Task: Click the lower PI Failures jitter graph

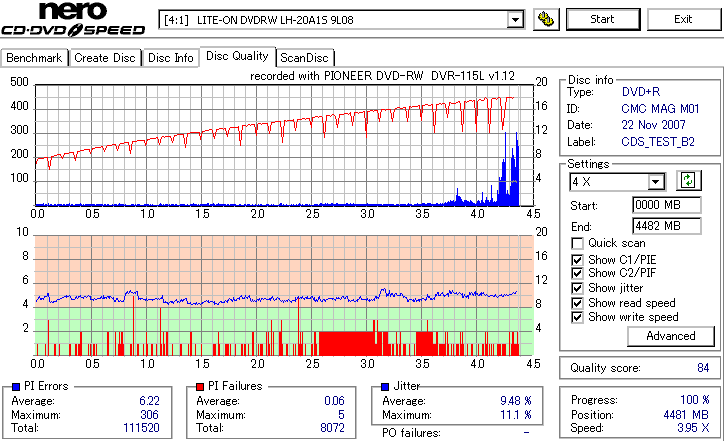Action: click(x=284, y=296)
